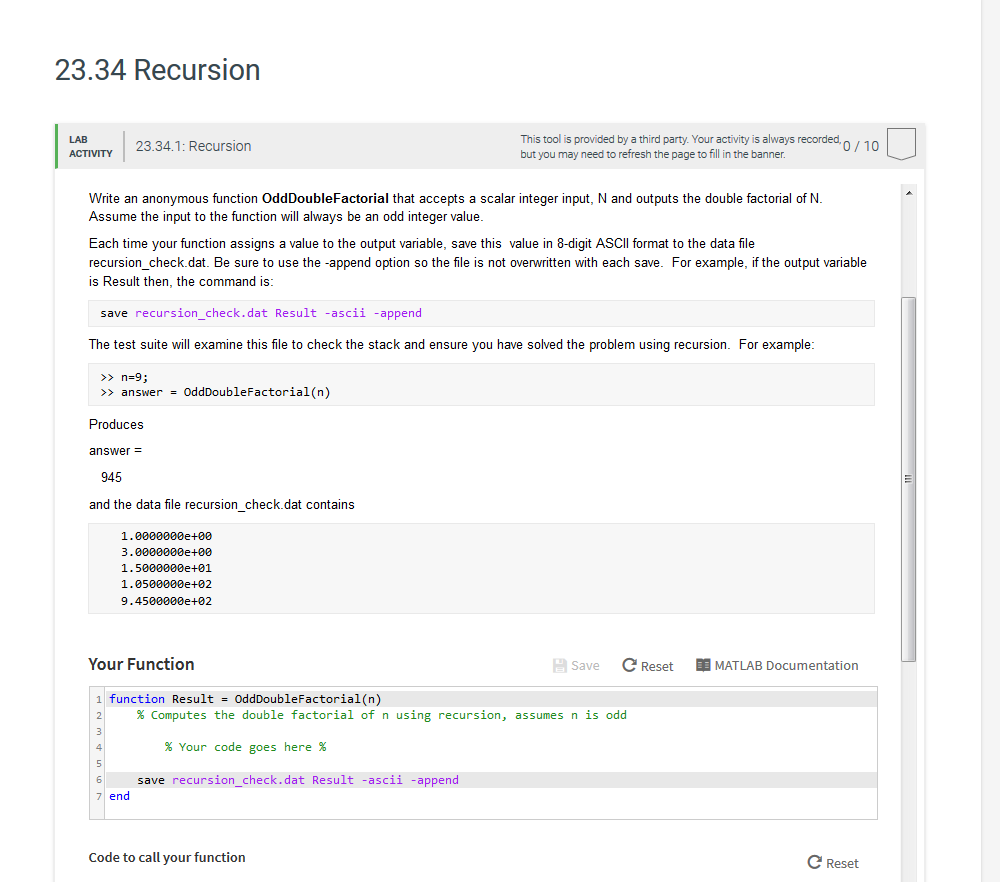1000x882 pixels.
Task: Reset the code-to-call section with its Reset icon
Action: pos(817,863)
